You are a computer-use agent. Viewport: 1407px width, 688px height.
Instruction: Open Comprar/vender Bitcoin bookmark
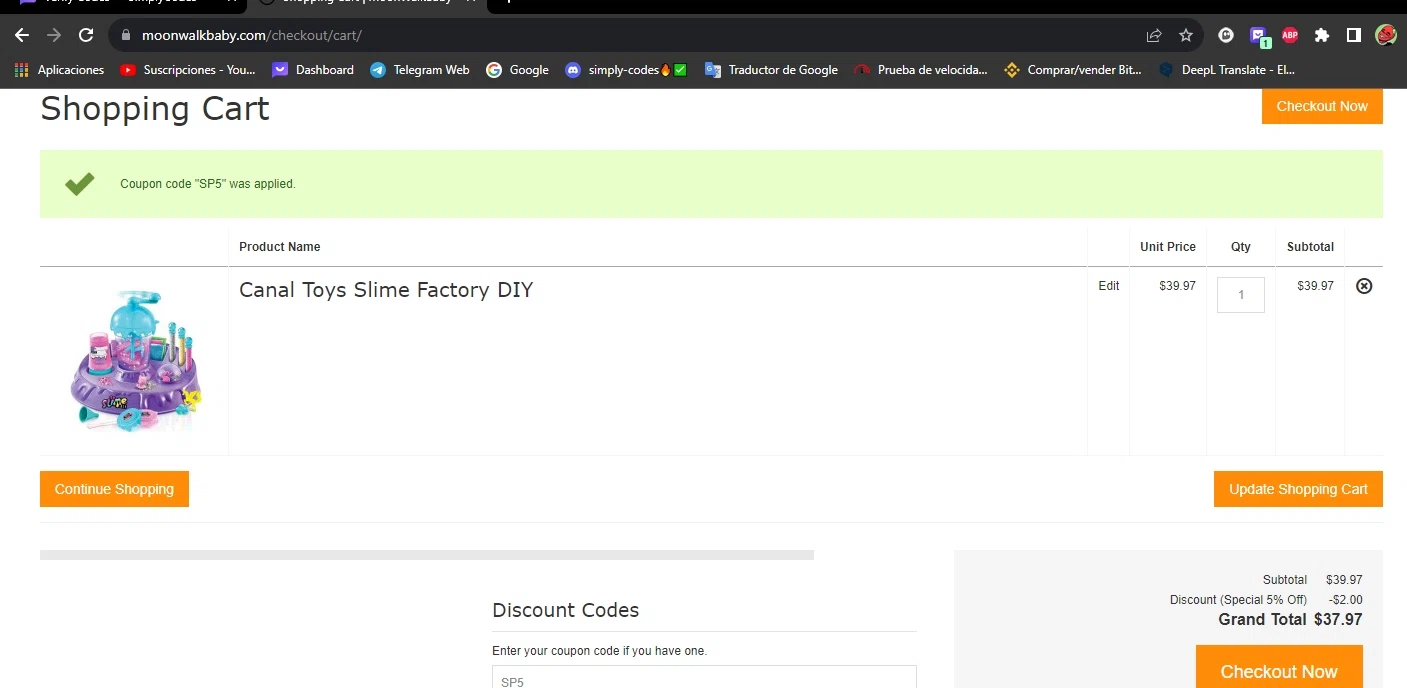(1073, 70)
